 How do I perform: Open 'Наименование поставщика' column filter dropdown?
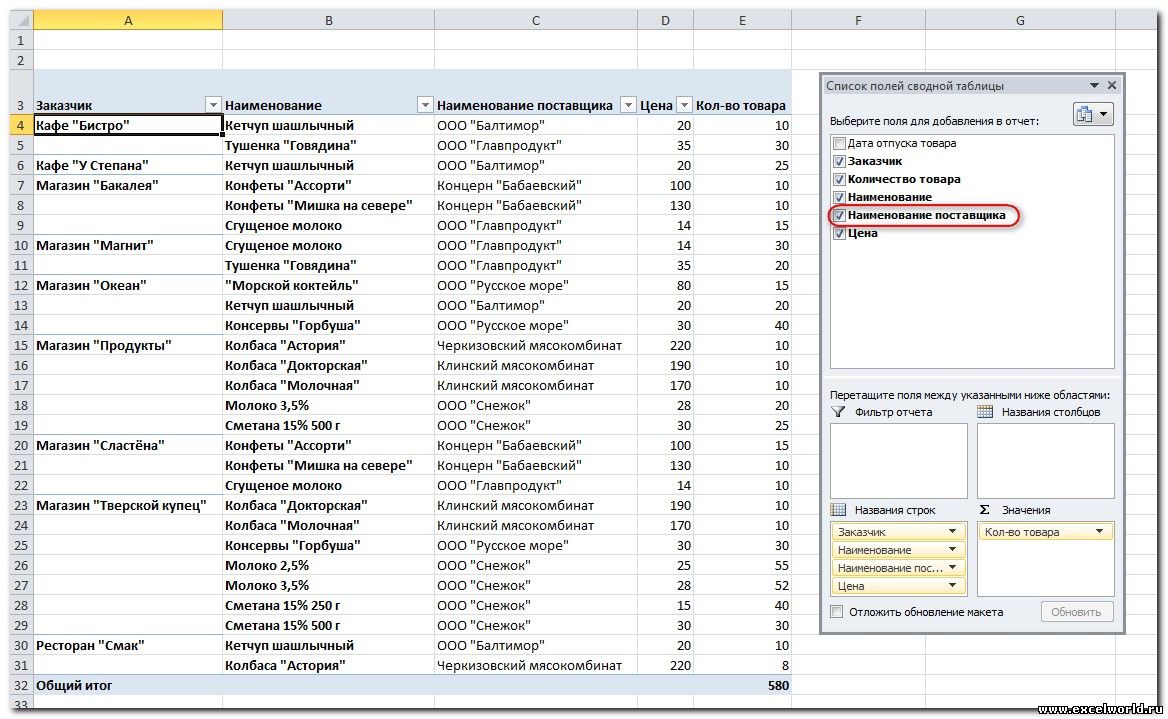(x=628, y=105)
